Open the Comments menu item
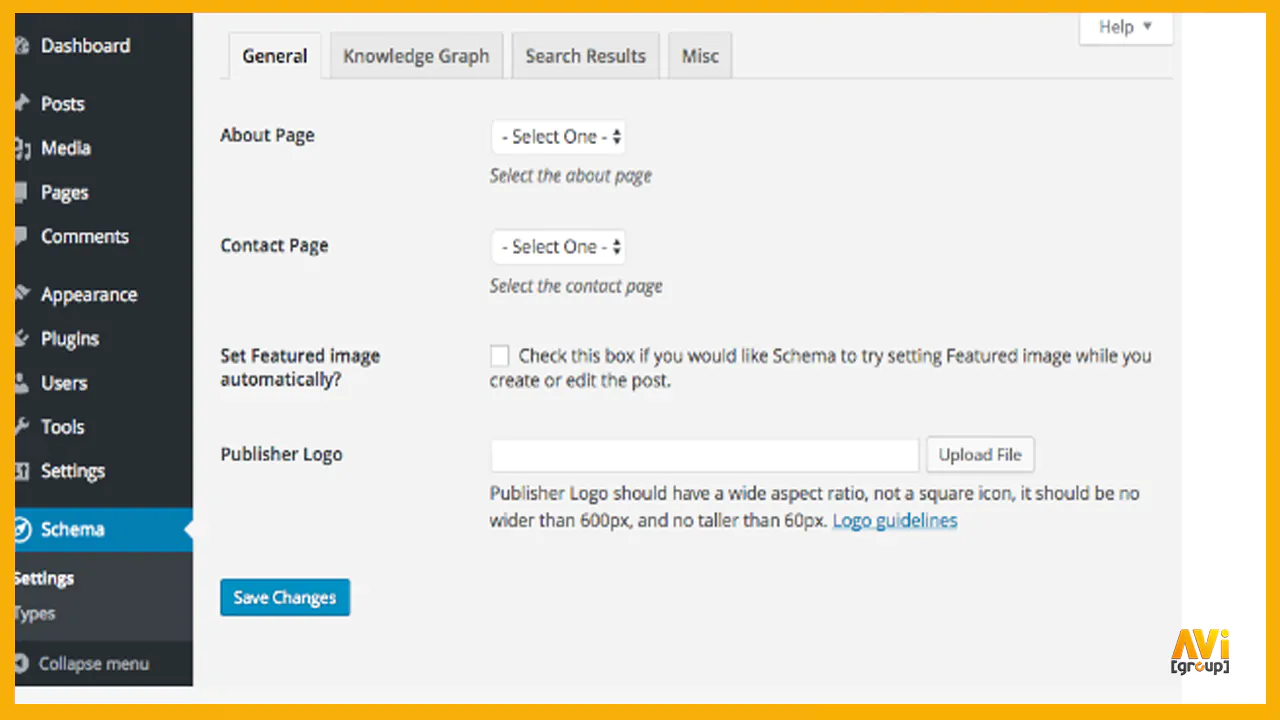This screenshot has width=1280, height=720. point(85,236)
